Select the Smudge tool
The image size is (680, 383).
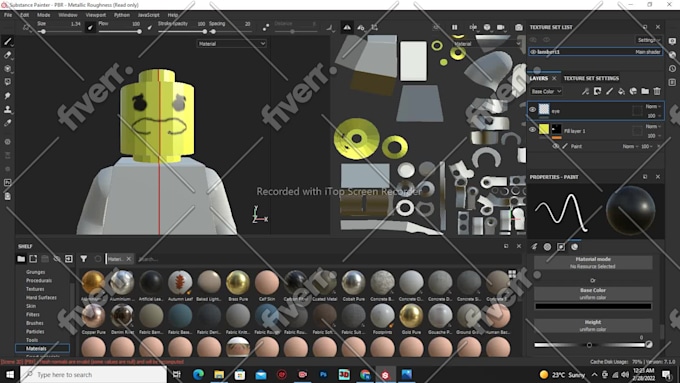pos(7,96)
